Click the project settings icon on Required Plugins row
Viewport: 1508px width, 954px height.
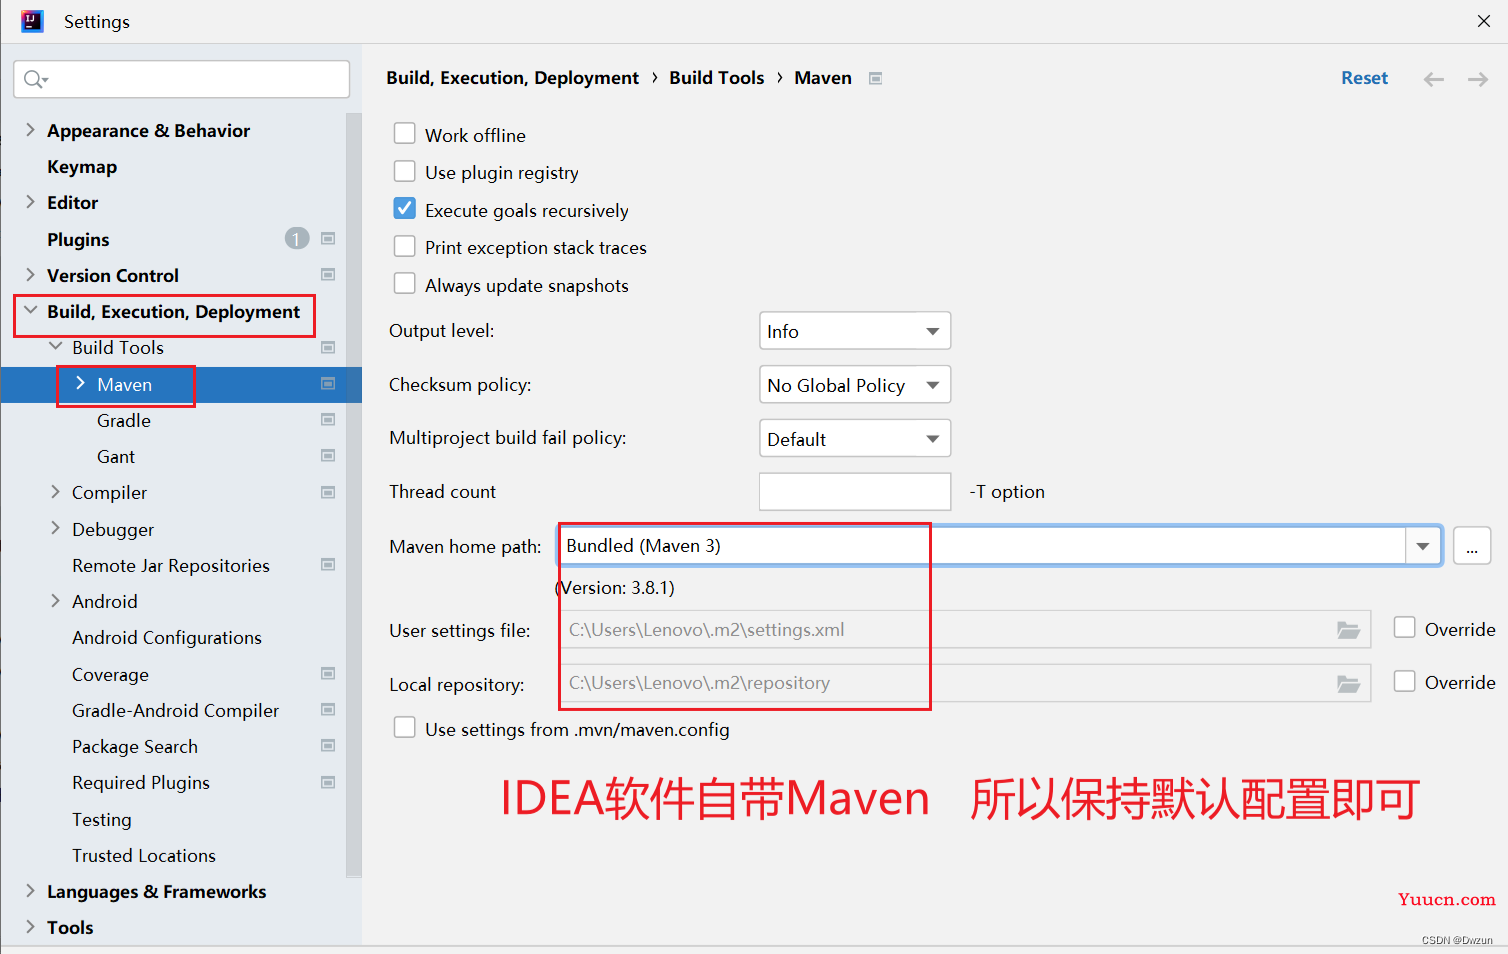click(x=328, y=783)
